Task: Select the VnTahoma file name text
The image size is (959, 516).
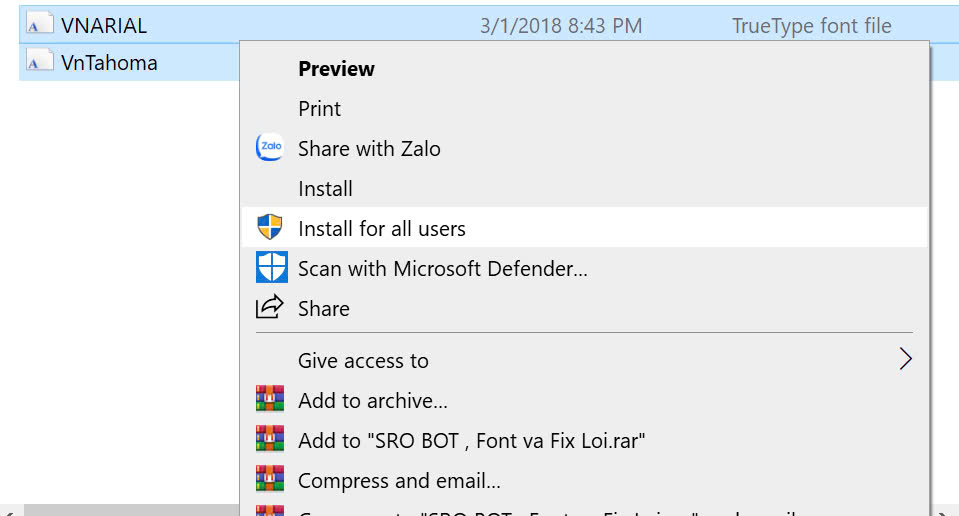Action: pos(109,63)
